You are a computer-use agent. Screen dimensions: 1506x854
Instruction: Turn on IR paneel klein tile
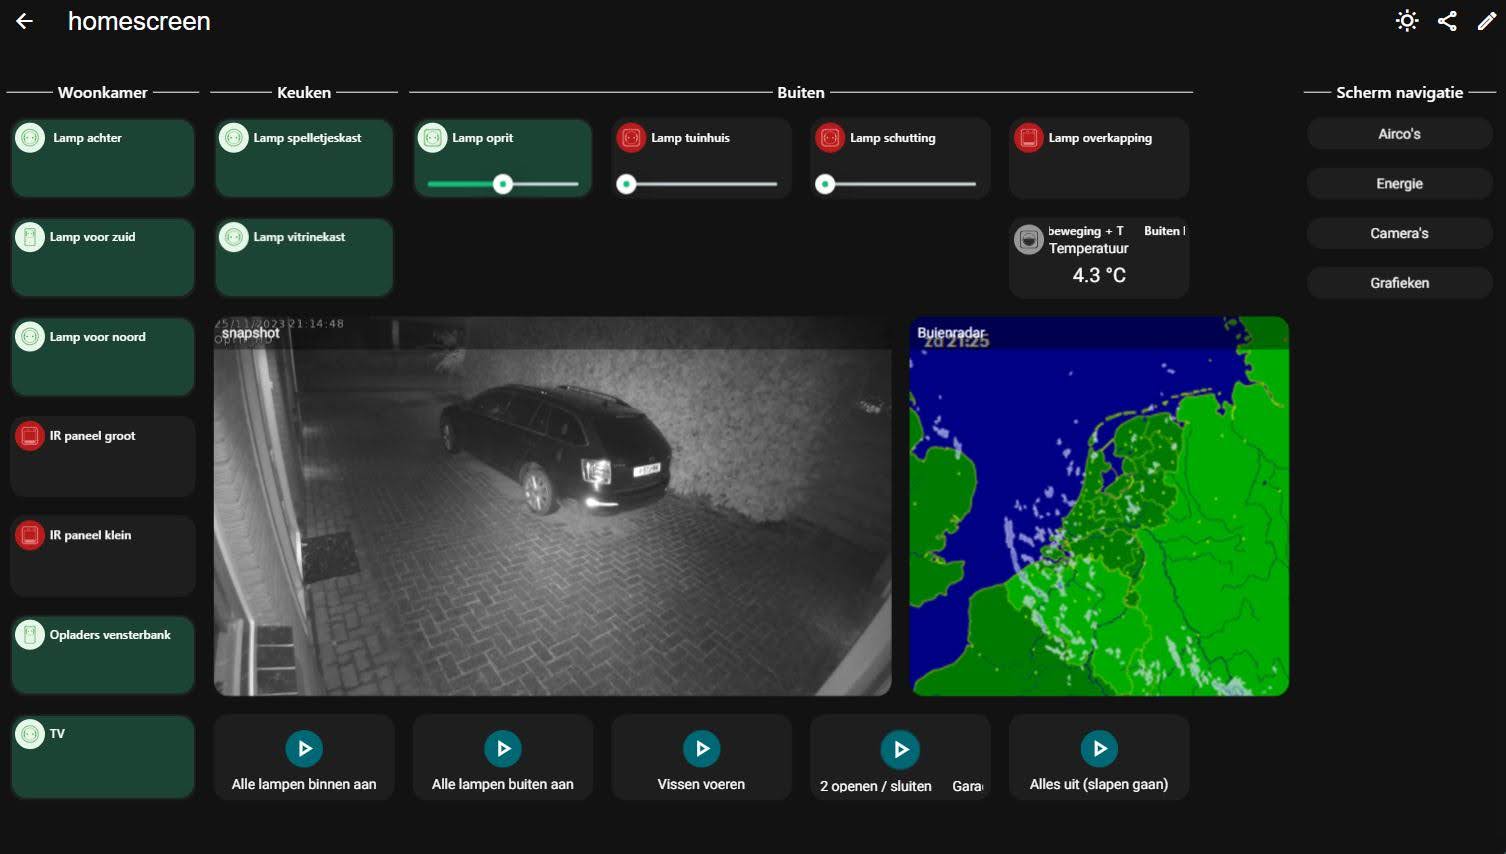(x=103, y=555)
